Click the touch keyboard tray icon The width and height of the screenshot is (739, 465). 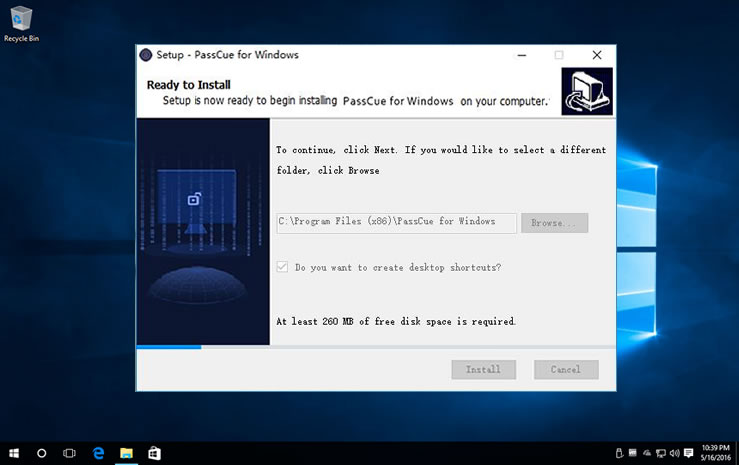click(632, 453)
